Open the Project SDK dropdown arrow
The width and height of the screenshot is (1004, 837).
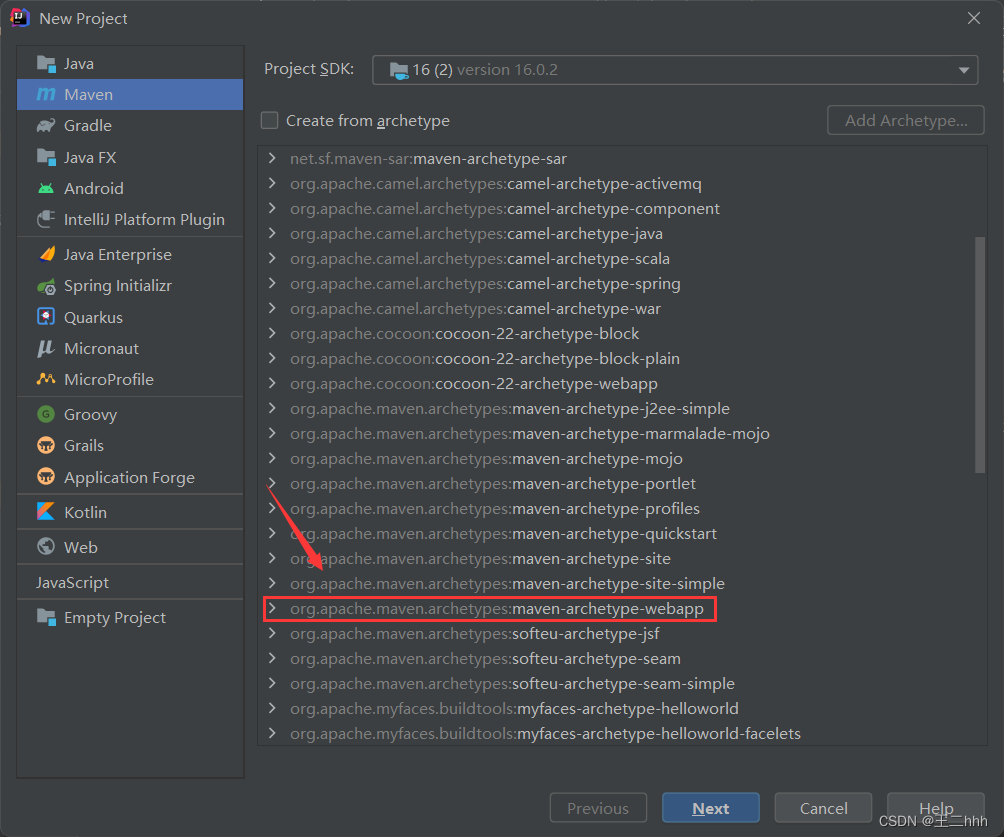point(964,70)
